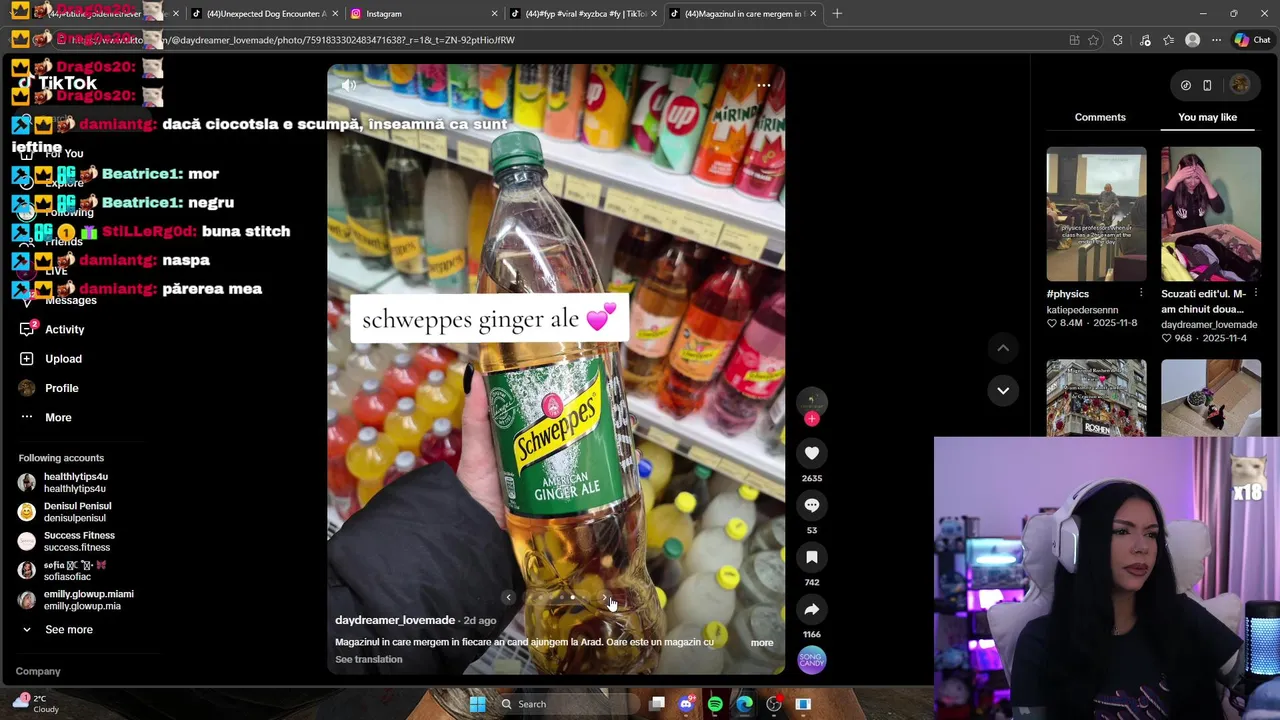Open Copilot Chat button in browser
This screenshot has height=720, width=1280.
click(1251, 40)
